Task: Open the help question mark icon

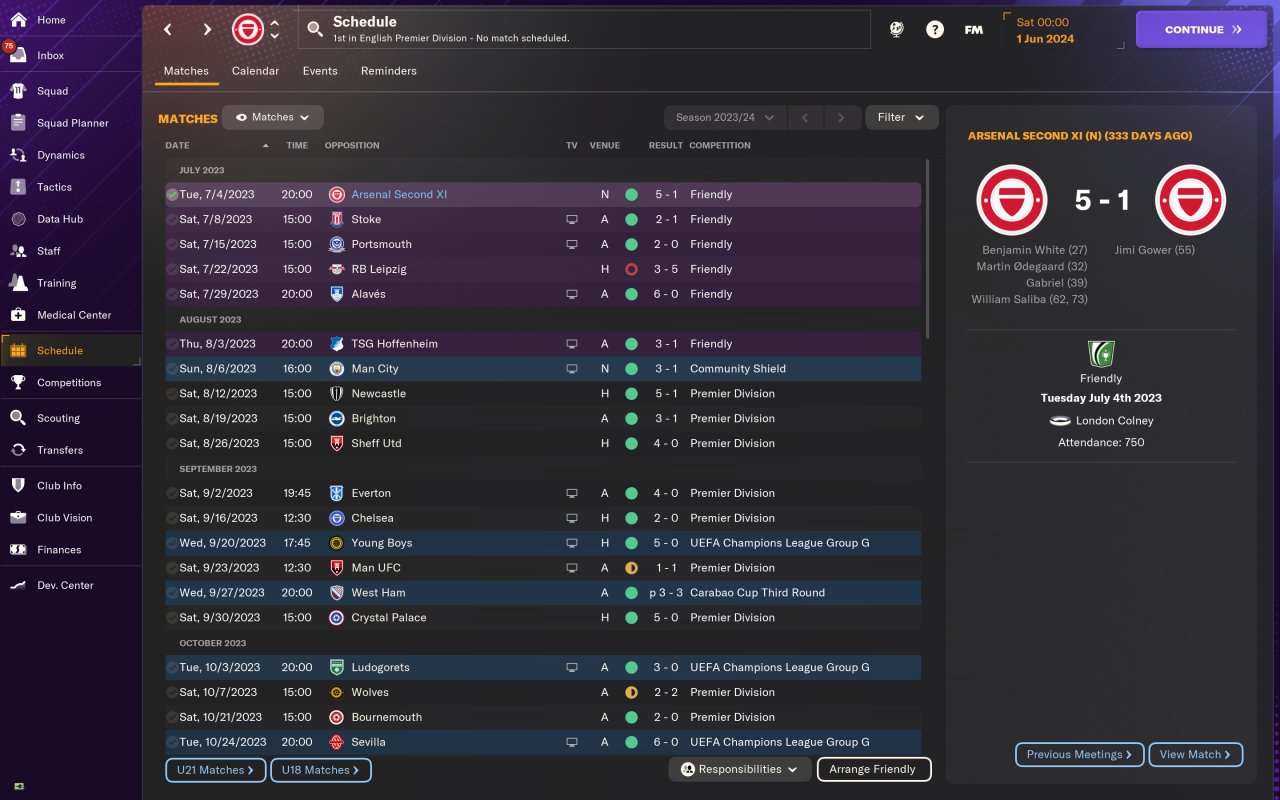Action: pos(935,29)
